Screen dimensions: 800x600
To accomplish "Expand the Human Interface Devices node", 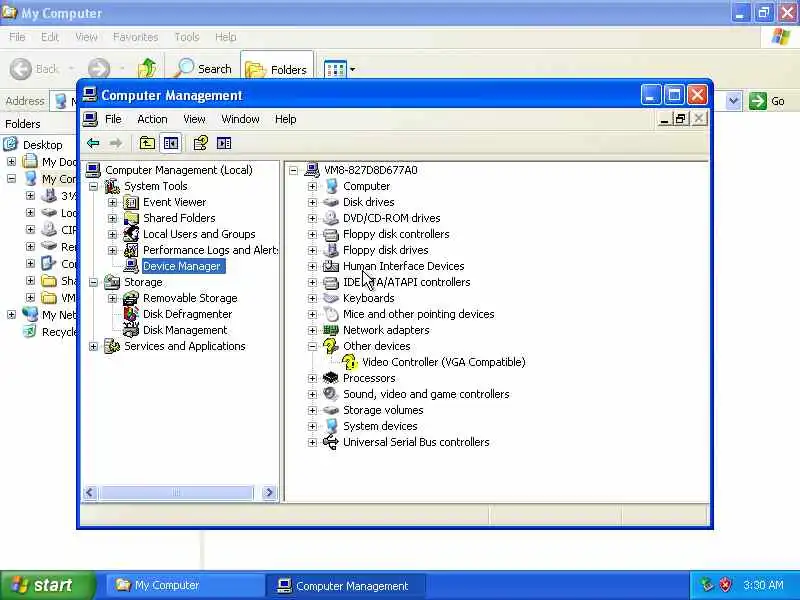I will click(x=312, y=266).
